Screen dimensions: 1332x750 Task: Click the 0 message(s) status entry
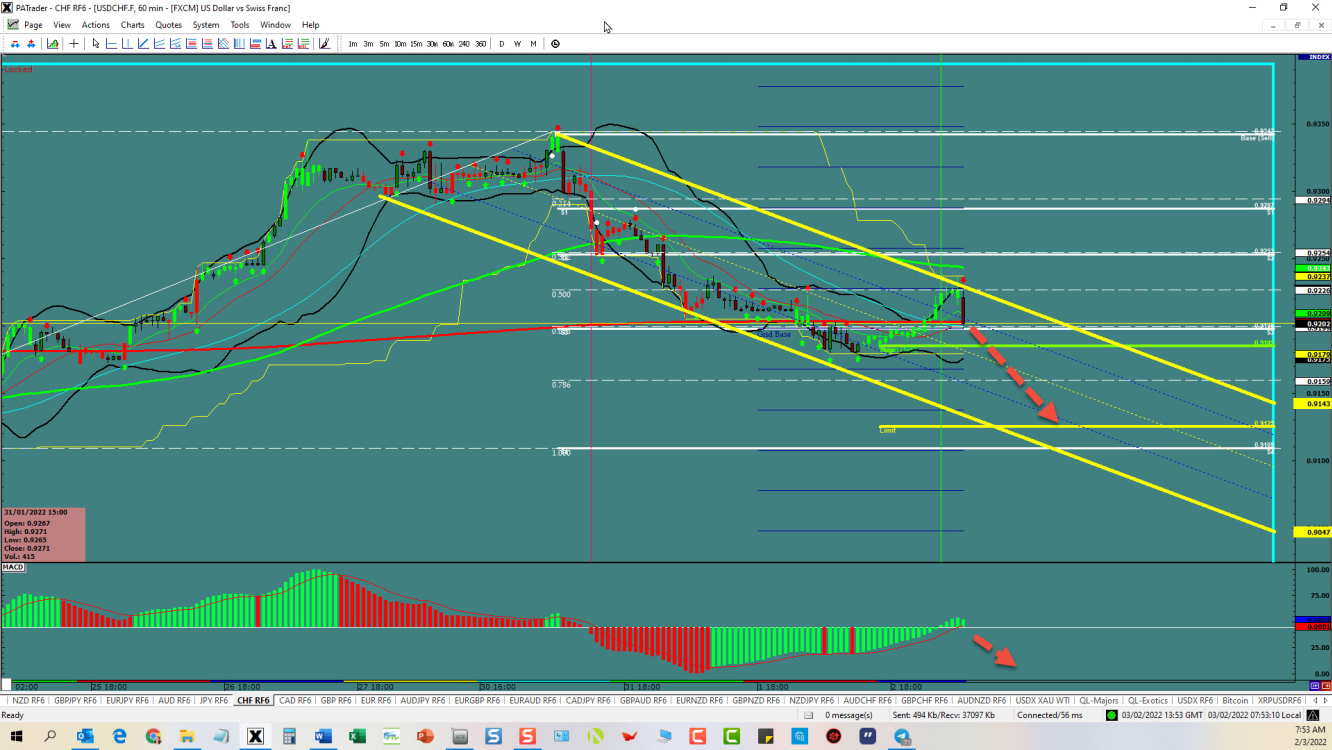[848, 715]
